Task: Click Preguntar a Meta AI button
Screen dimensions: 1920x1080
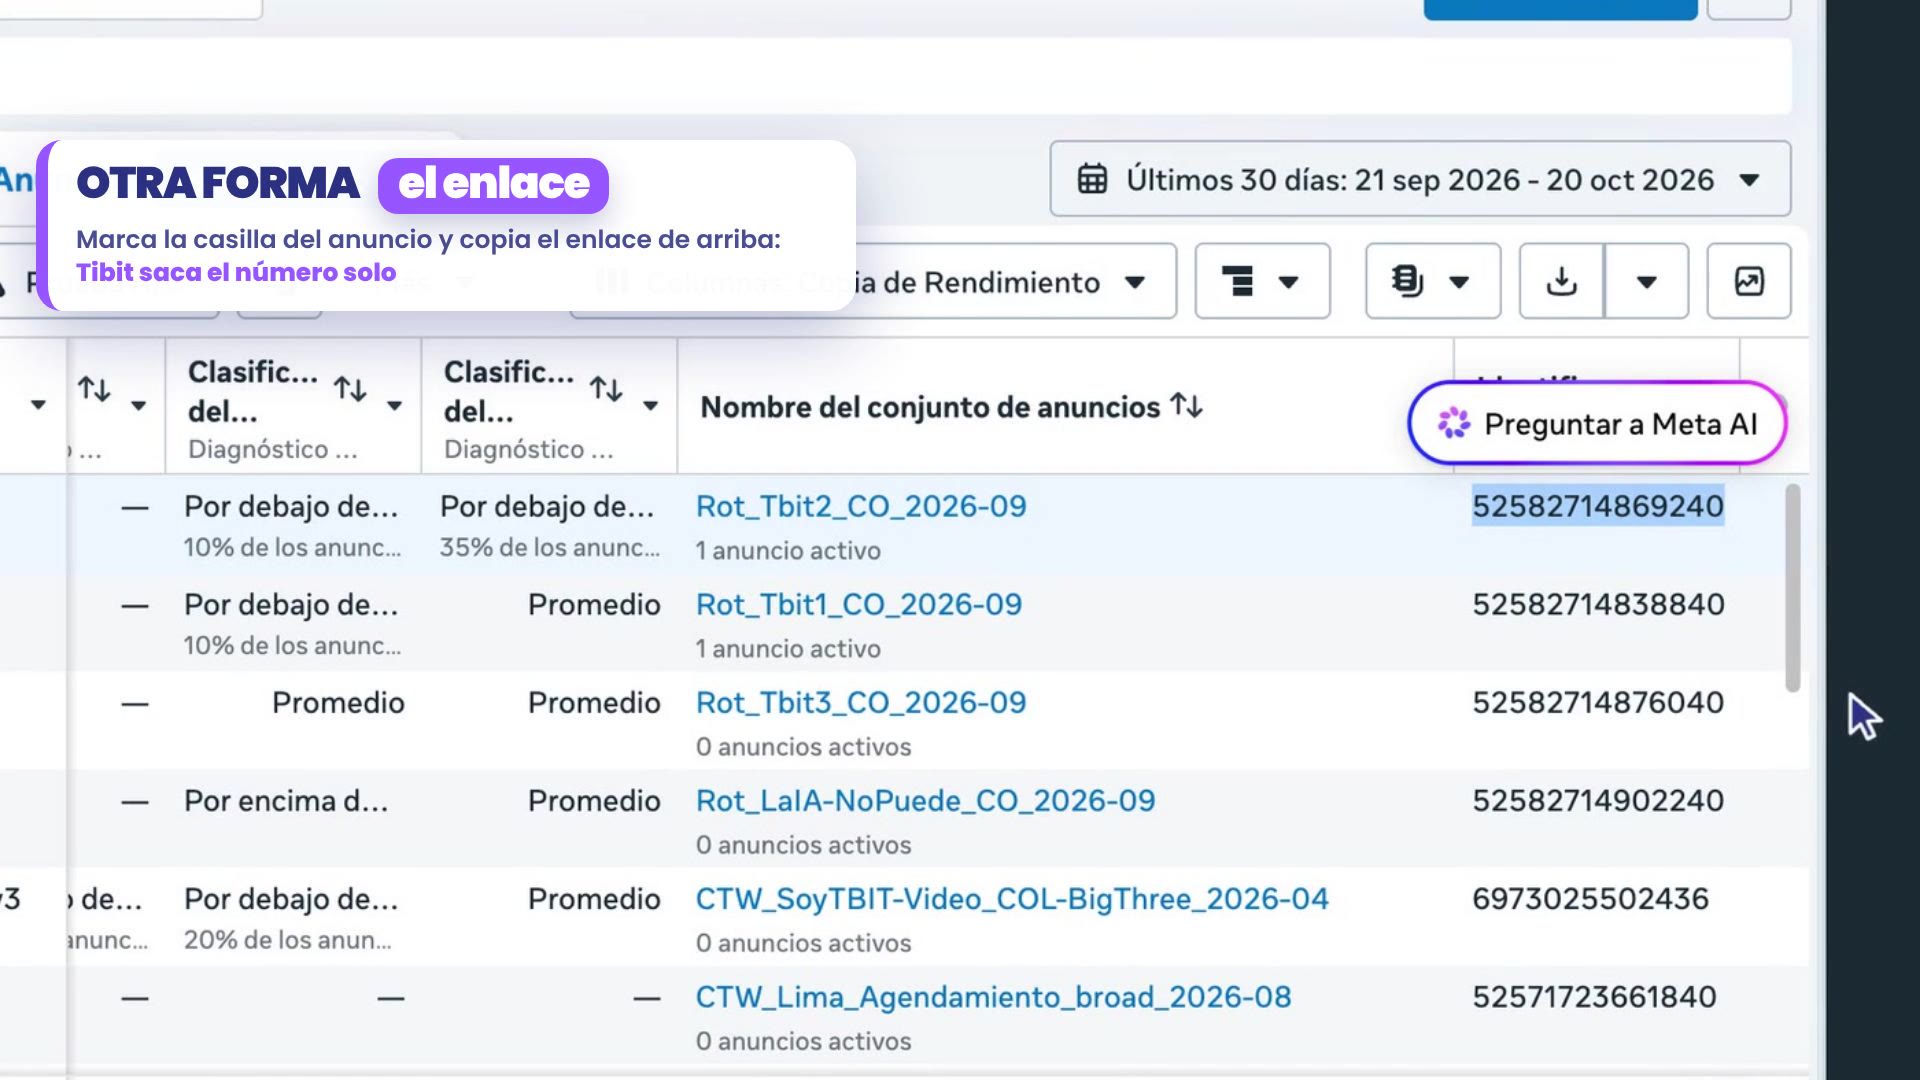Action: point(1597,424)
